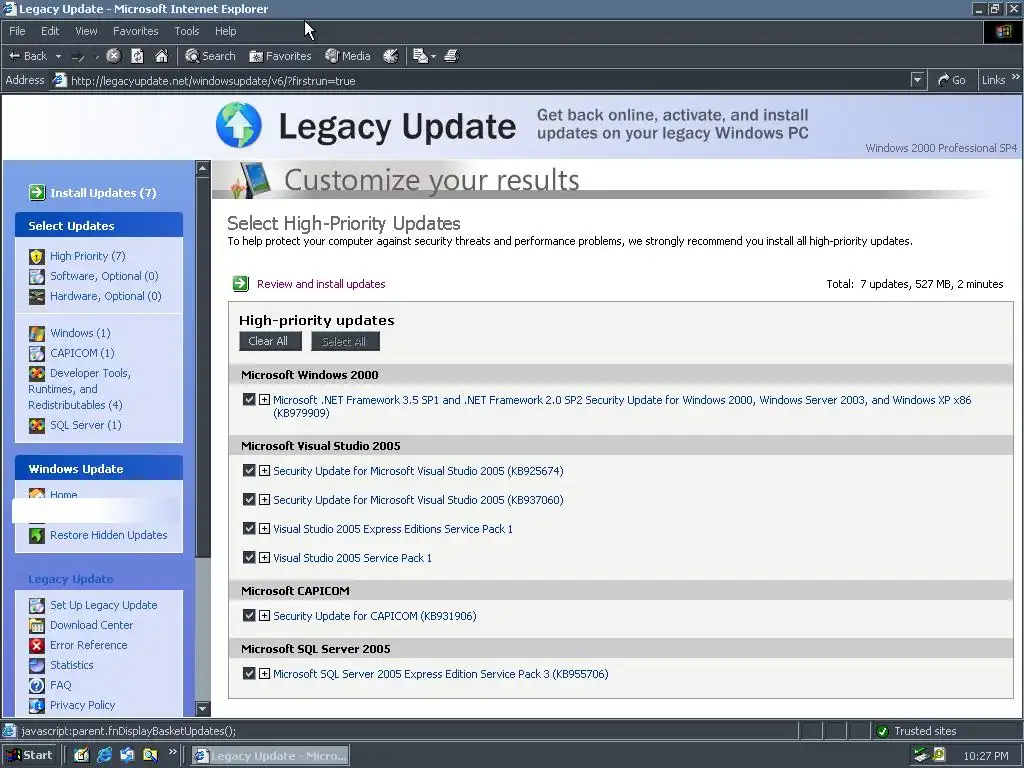Uncheck CAPICOM KB931906 security update
The image size is (1024, 768).
249,615
